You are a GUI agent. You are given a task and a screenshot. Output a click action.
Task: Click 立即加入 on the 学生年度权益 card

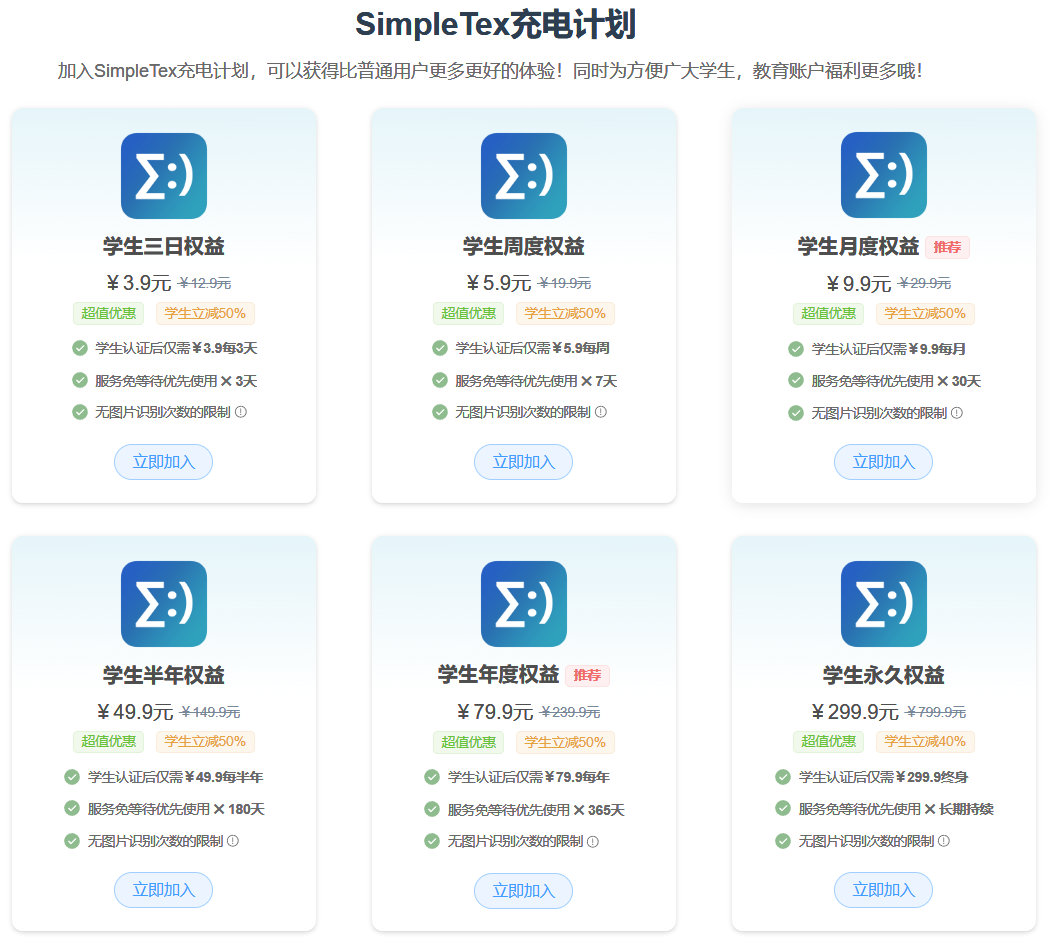(x=523, y=890)
